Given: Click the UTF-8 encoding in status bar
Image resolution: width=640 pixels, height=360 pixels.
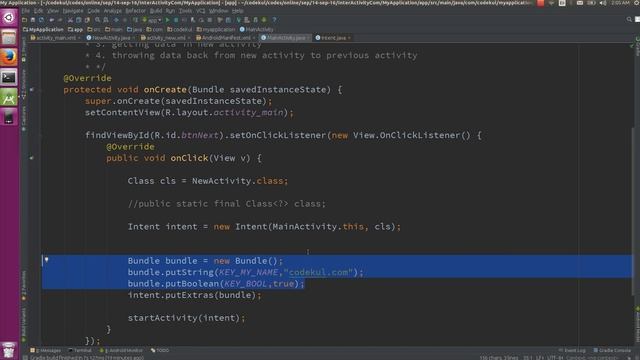Looking at the screenshot, I should tap(555, 358).
